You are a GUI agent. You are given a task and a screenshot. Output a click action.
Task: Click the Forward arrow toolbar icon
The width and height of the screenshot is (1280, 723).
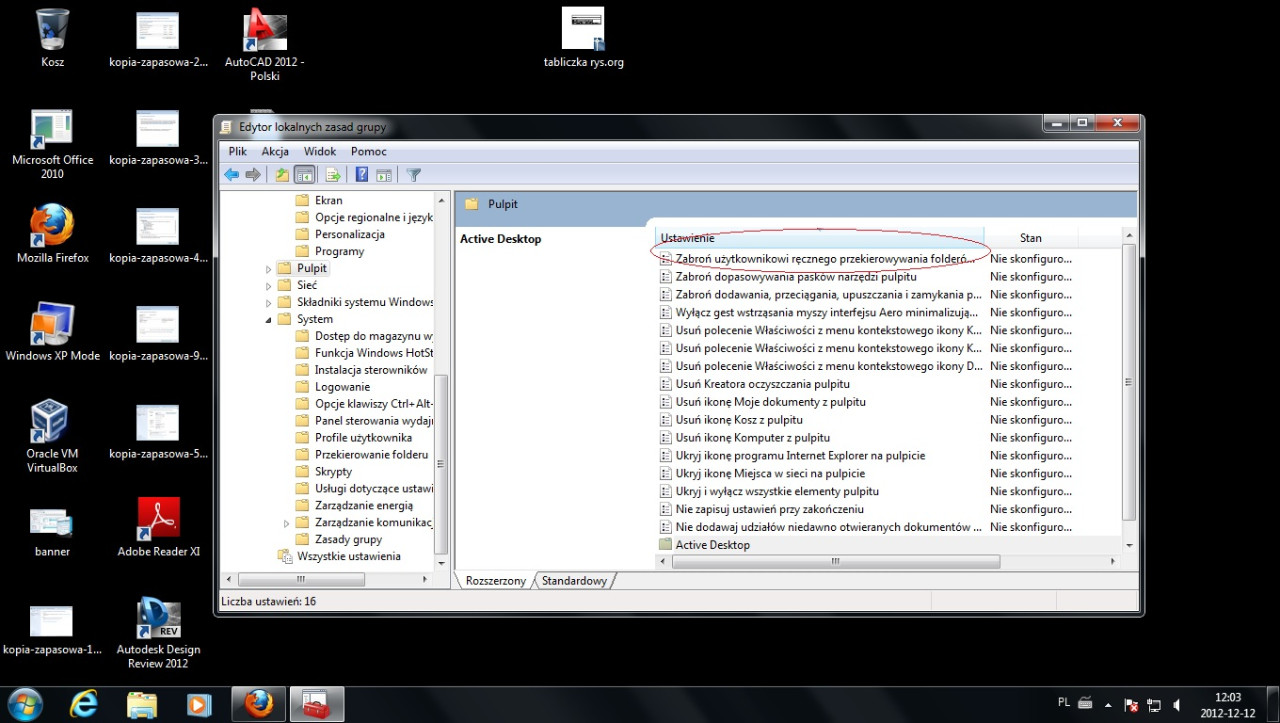coord(253,175)
